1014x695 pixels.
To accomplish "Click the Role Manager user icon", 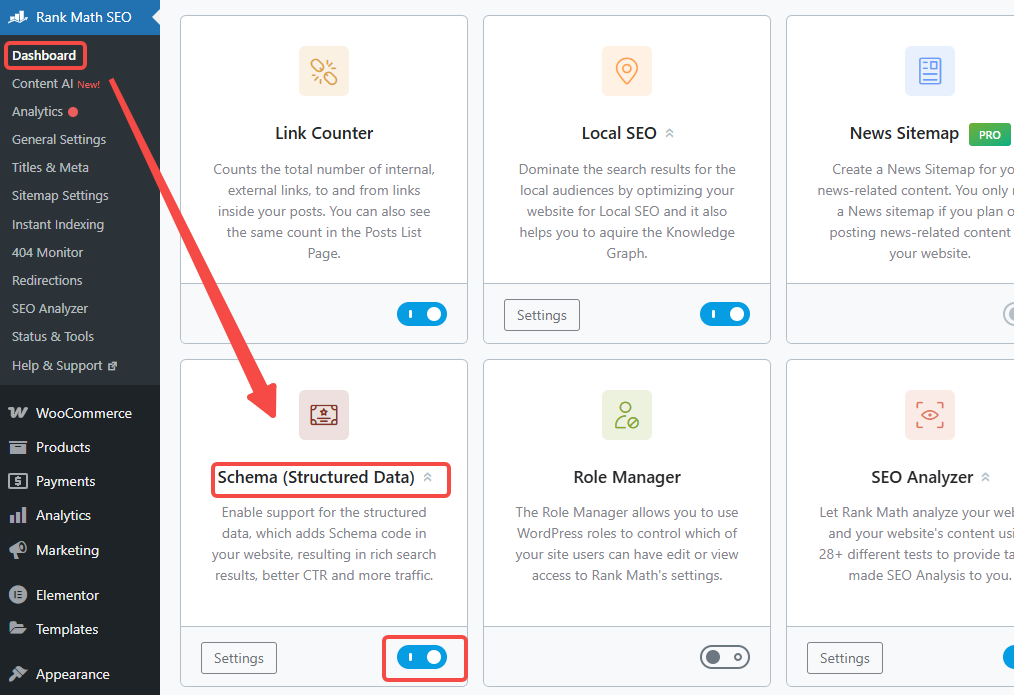I will pyautogui.click(x=626, y=415).
